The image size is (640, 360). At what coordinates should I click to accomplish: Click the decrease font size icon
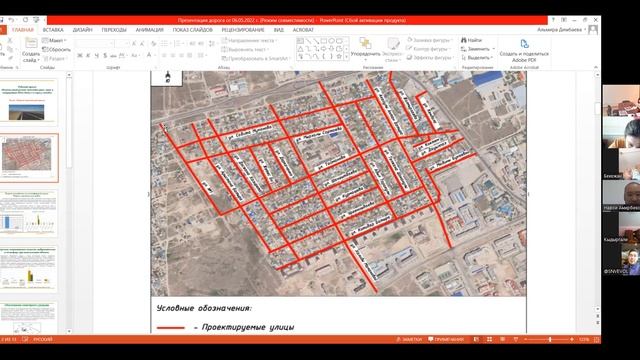142,43
